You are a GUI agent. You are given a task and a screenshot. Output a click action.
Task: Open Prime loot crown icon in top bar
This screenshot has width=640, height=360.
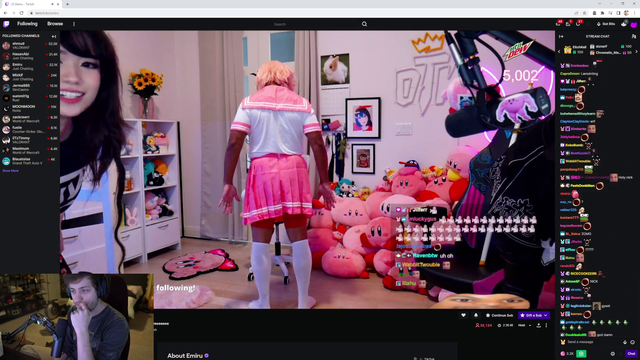pos(558,24)
